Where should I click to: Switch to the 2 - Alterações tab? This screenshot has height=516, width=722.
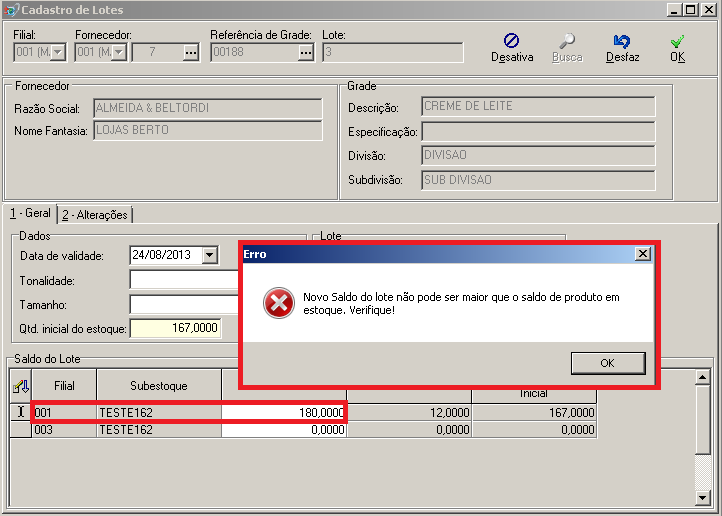pyautogui.click(x=96, y=214)
